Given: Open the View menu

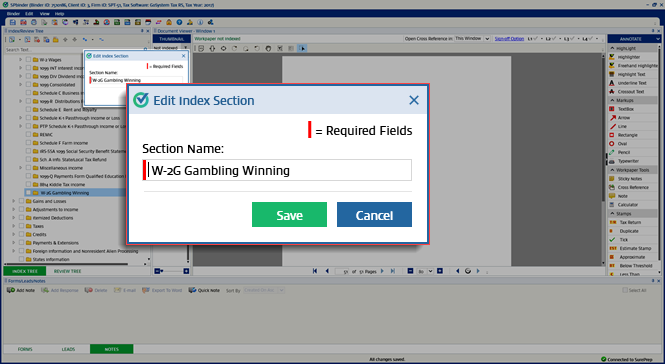Looking at the screenshot, I should coord(45,14).
